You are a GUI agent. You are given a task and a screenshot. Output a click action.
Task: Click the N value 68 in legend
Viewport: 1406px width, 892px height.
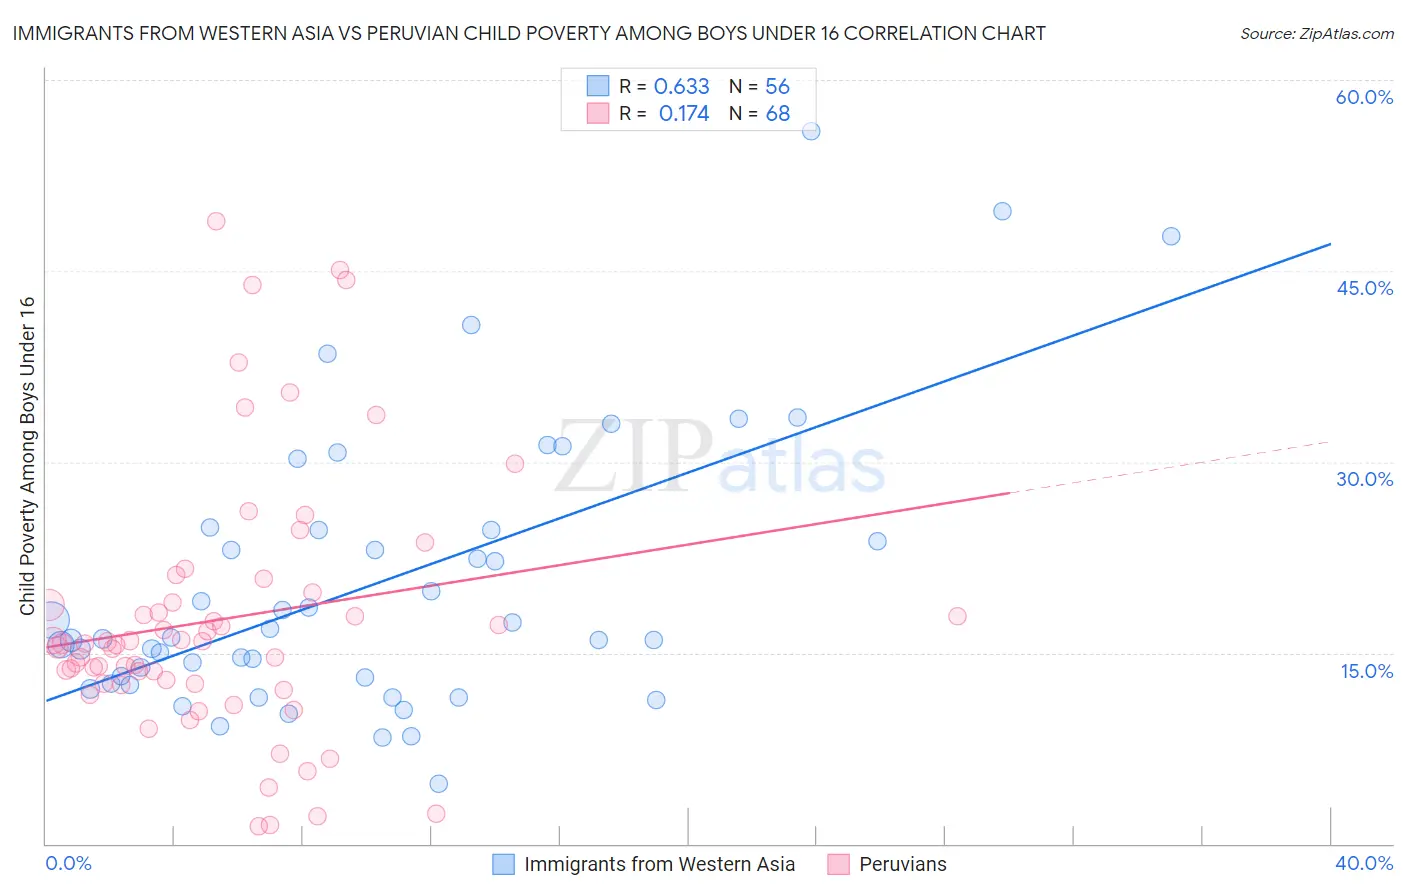pos(778,113)
